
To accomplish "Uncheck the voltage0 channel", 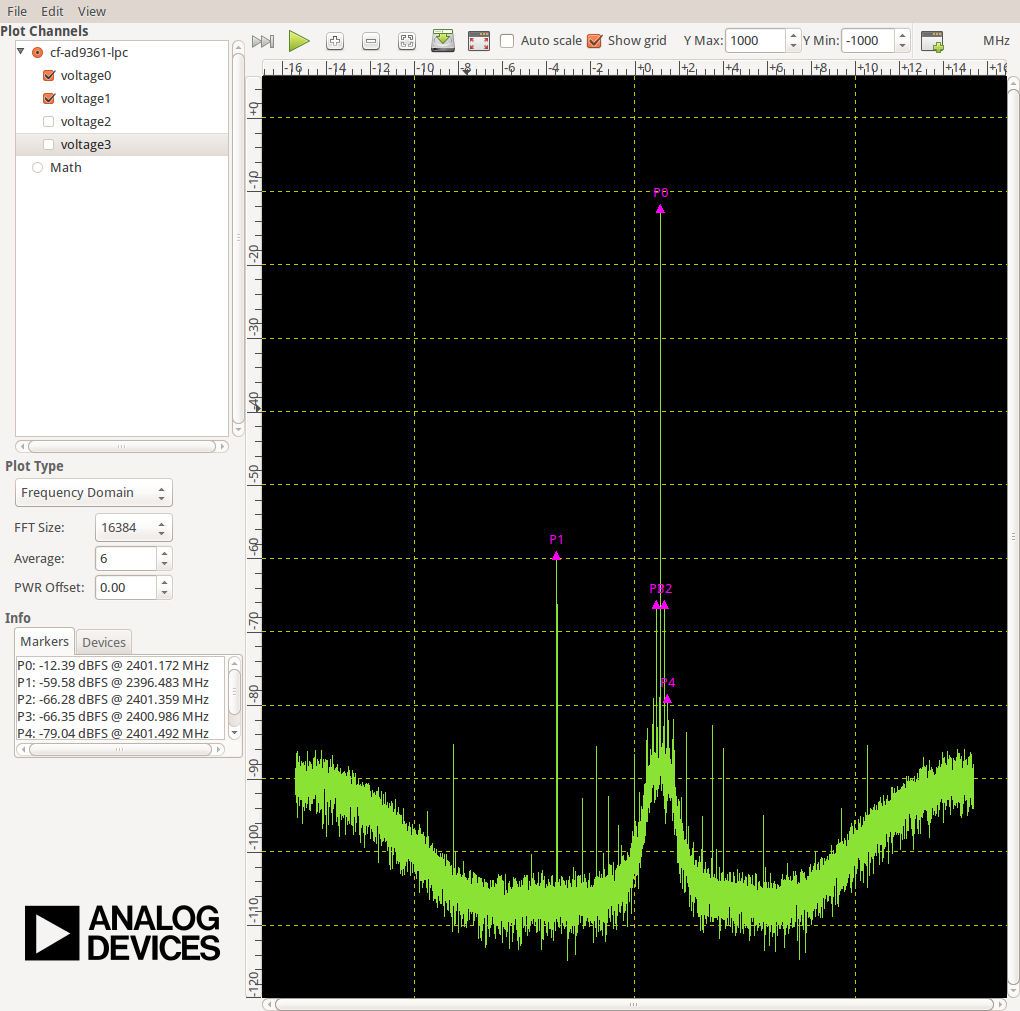I will 49,75.
